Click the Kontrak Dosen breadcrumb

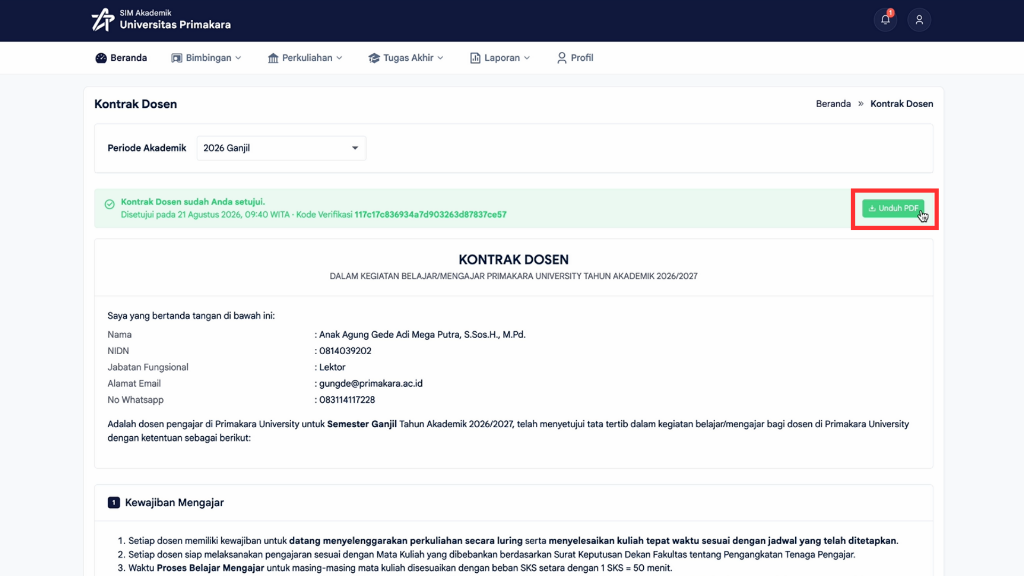click(x=901, y=104)
